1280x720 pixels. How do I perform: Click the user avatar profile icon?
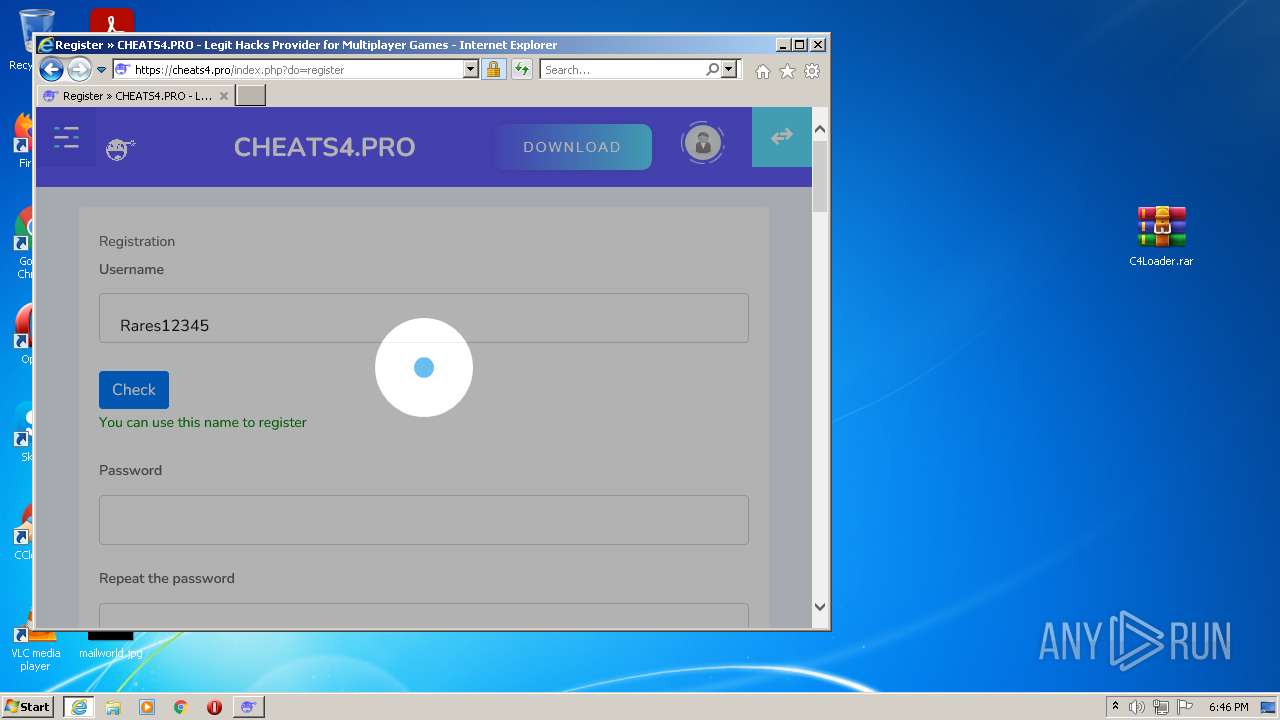703,143
